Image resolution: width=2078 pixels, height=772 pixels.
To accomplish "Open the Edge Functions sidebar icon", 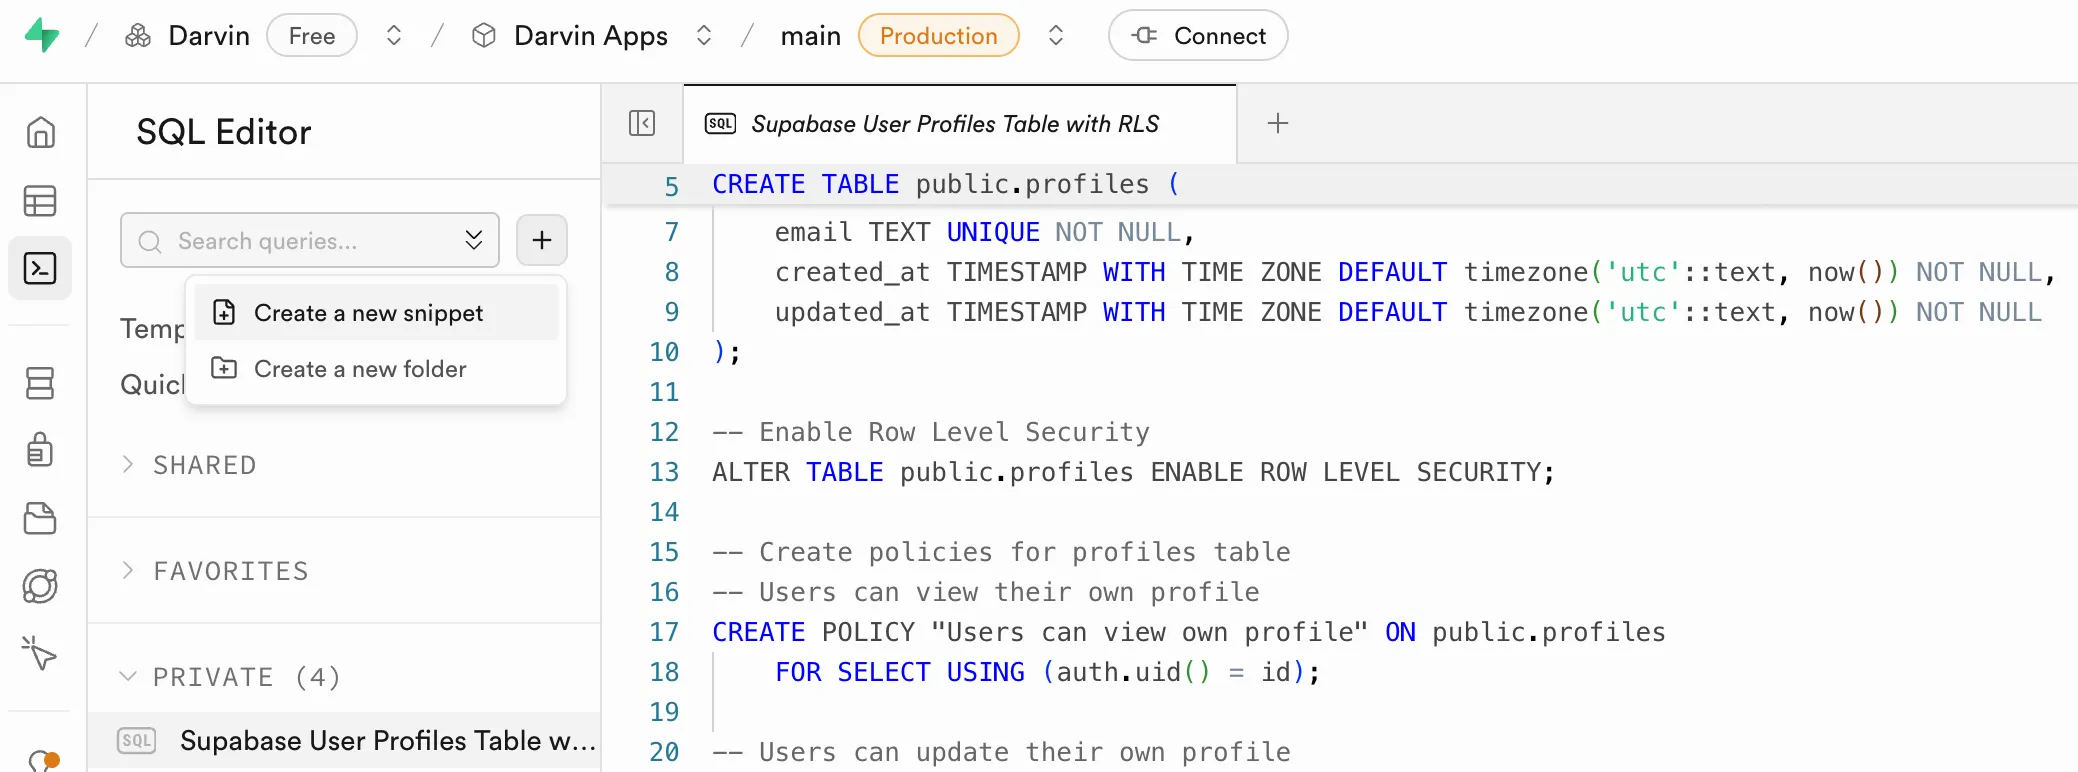I will pyautogui.click(x=40, y=586).
